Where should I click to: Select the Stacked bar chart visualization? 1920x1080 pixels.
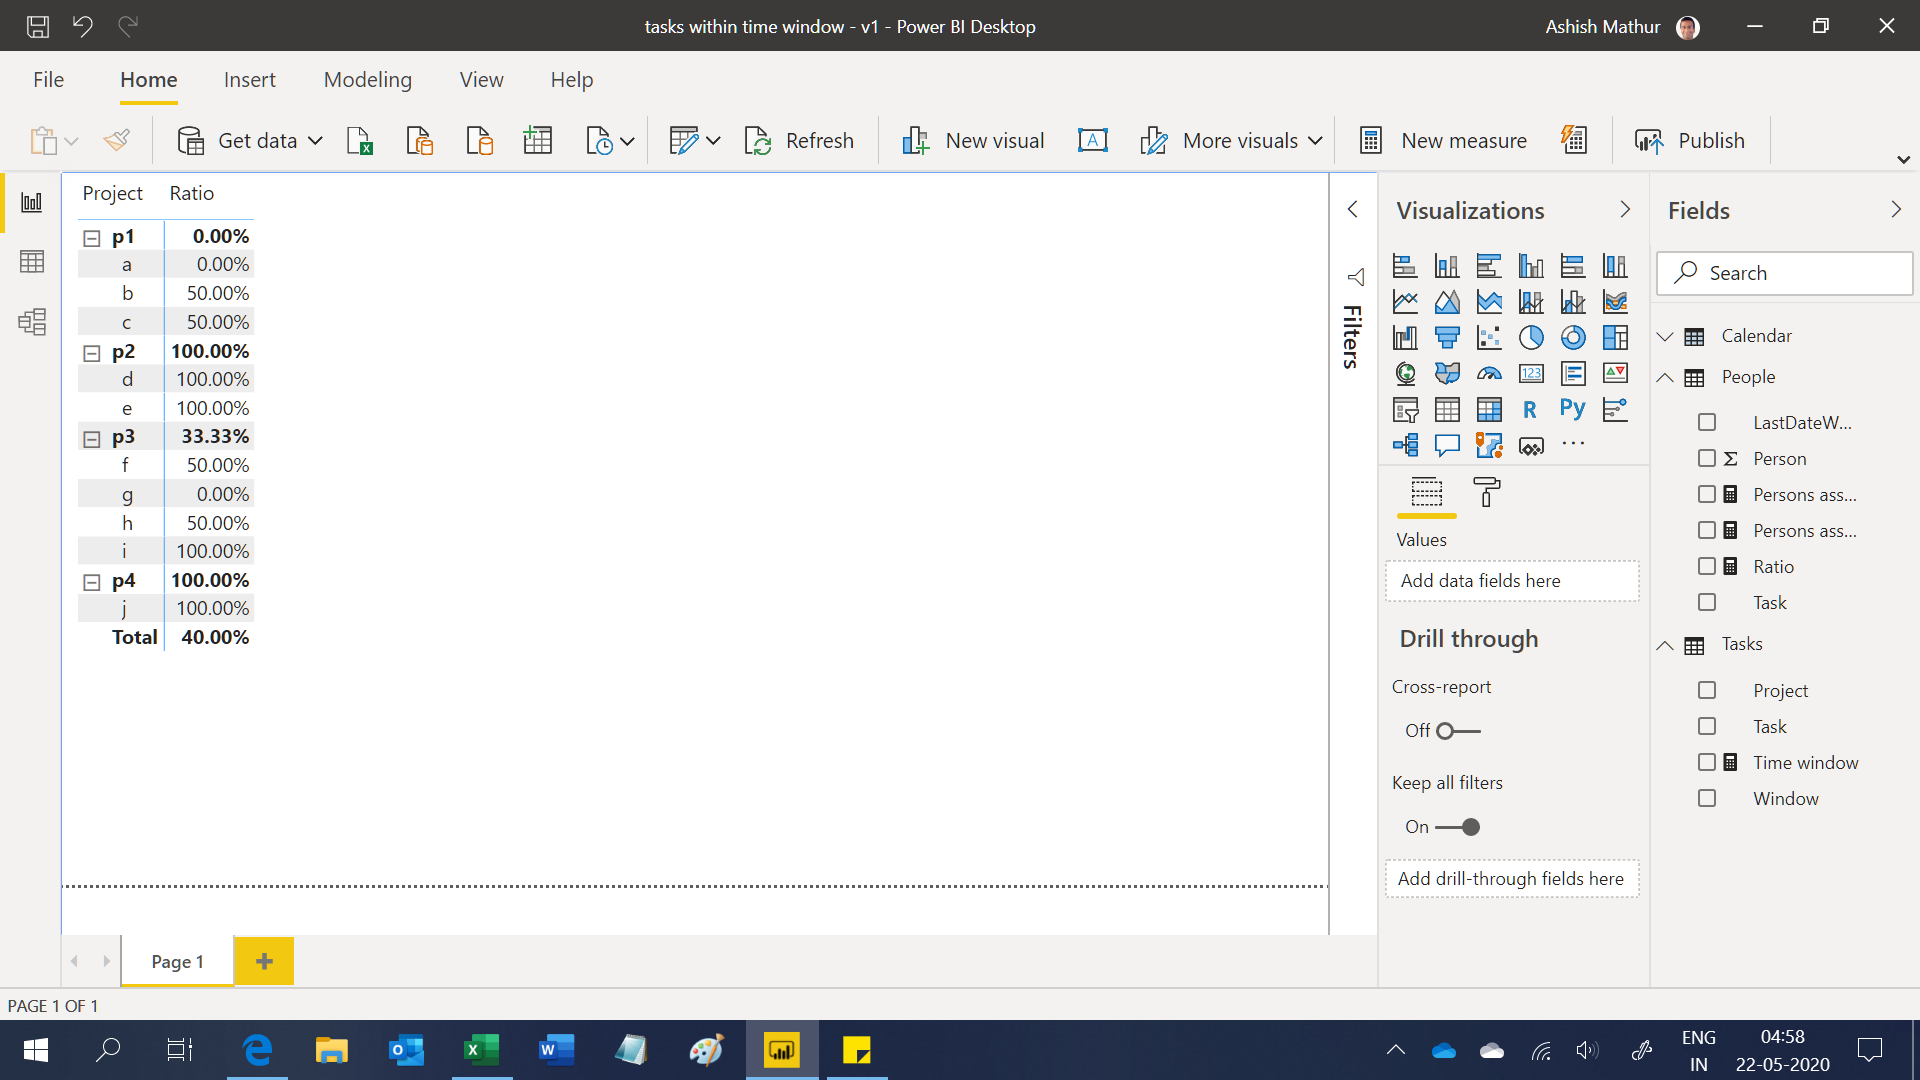(x=1405, y=266)
